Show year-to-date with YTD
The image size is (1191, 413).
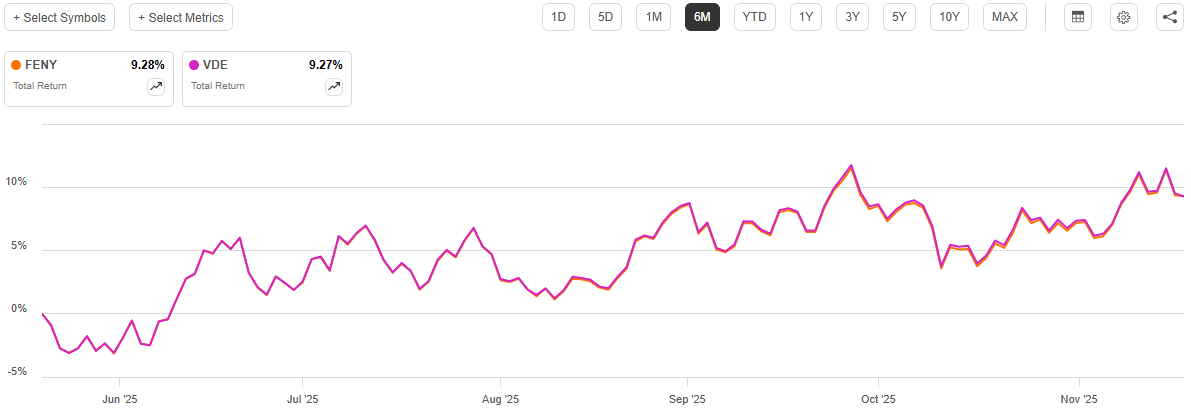[x=754, y=17]
